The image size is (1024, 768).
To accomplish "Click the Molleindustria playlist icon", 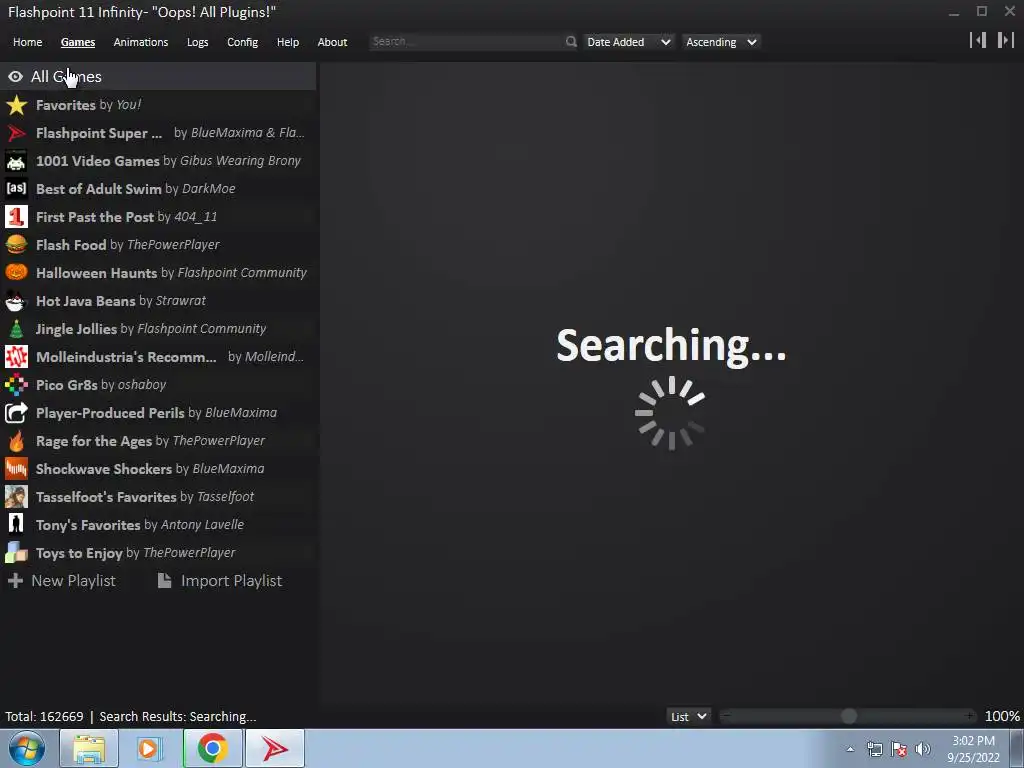I will pyautogui.click(x=16, y=357).
